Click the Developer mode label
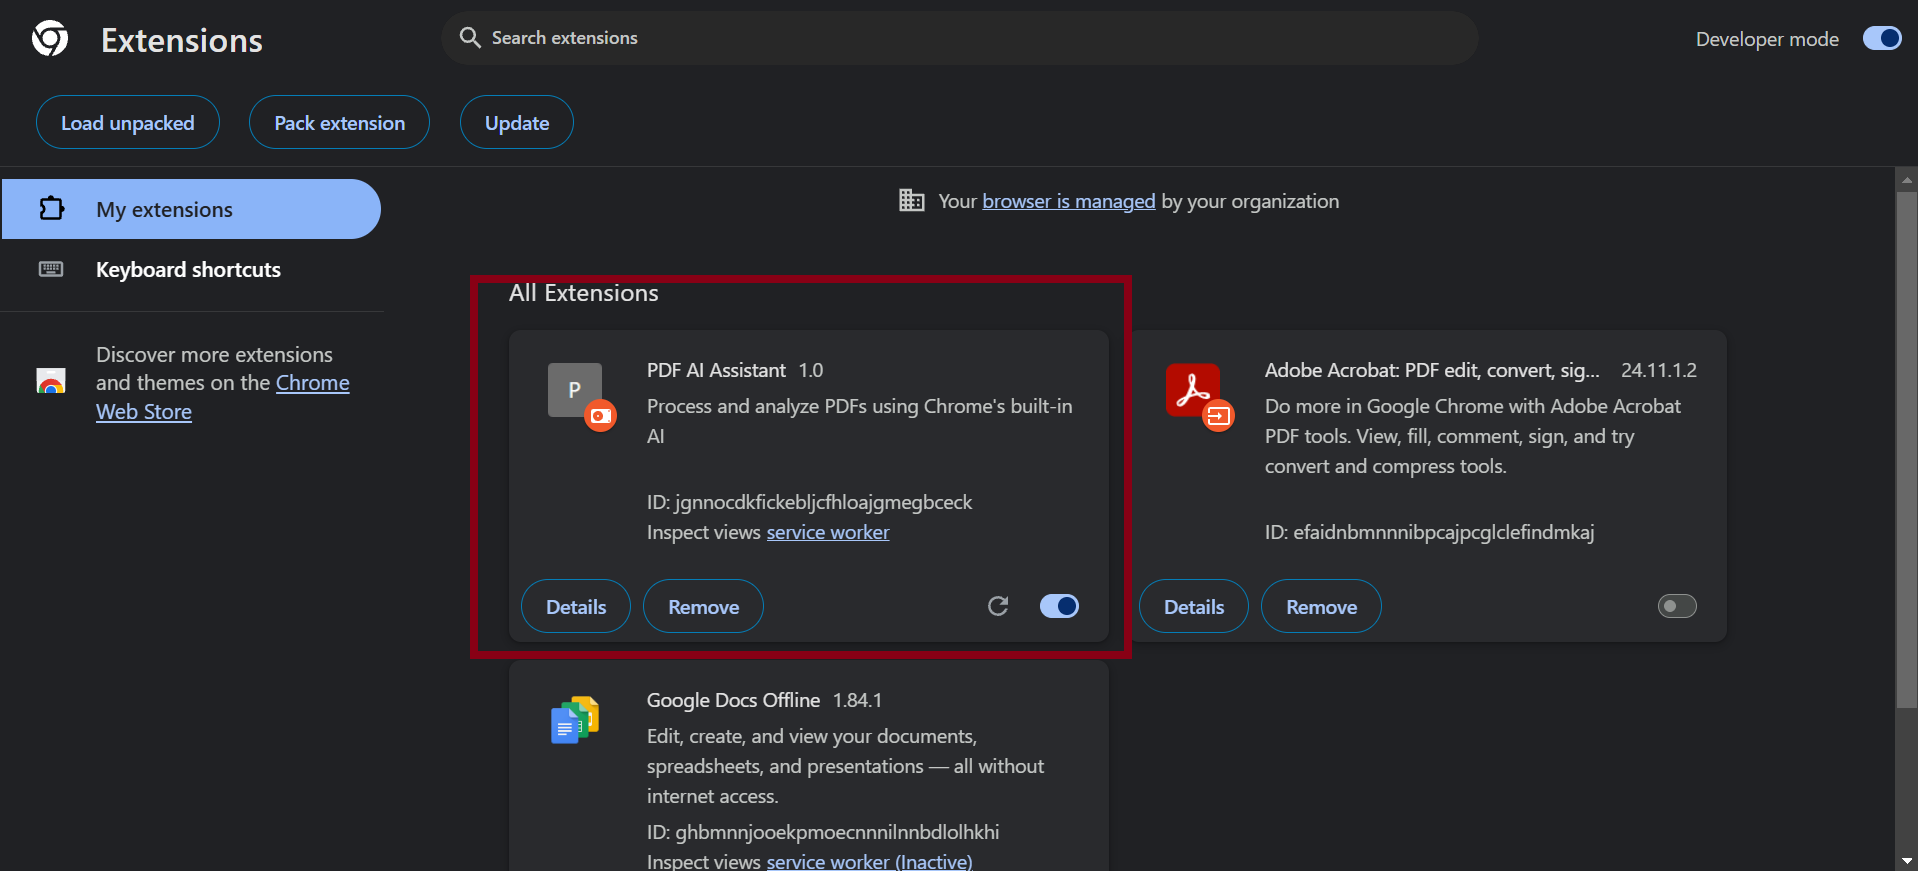 tap(1767, 39)
